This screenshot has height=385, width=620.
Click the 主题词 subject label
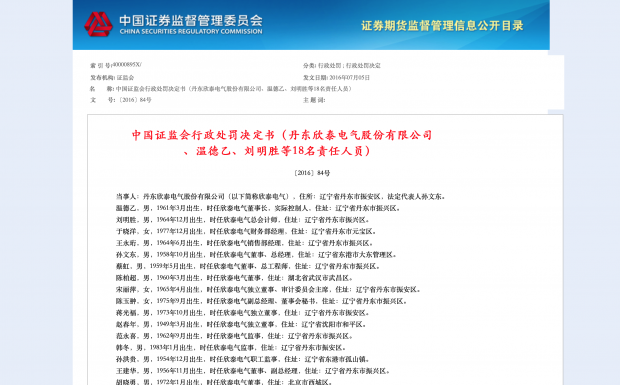coord(314,100)
